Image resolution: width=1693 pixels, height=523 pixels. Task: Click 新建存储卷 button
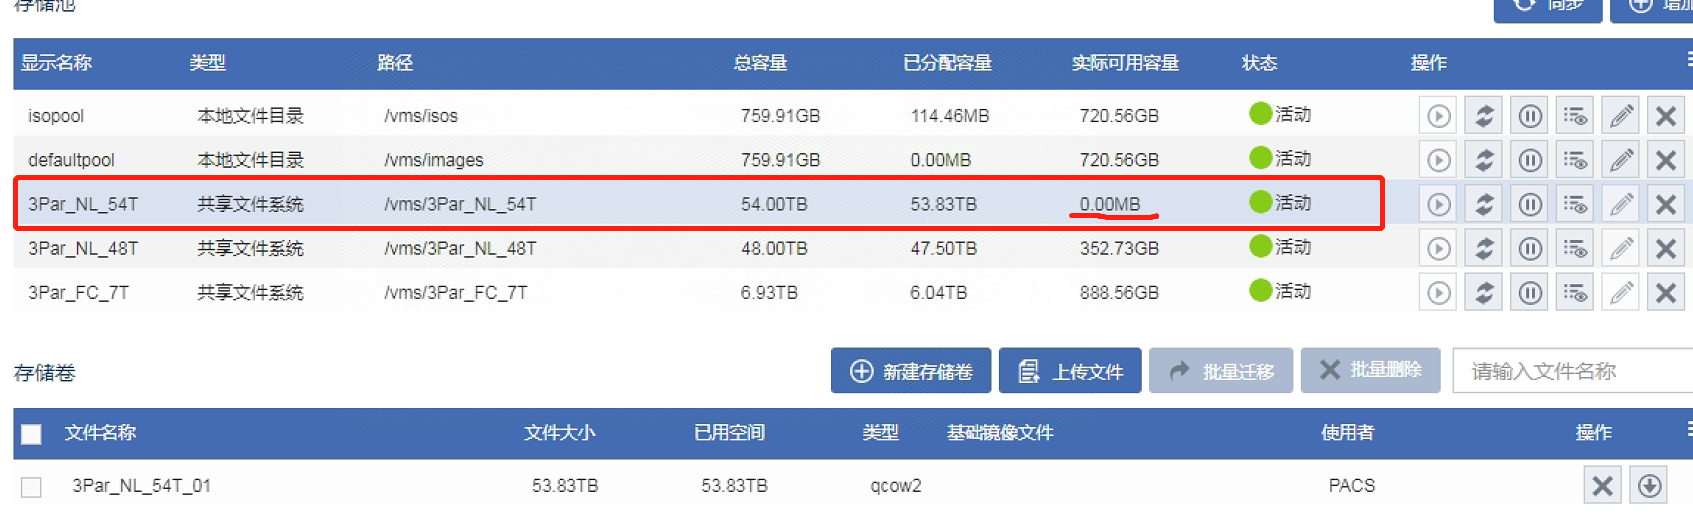coord(910,371)
